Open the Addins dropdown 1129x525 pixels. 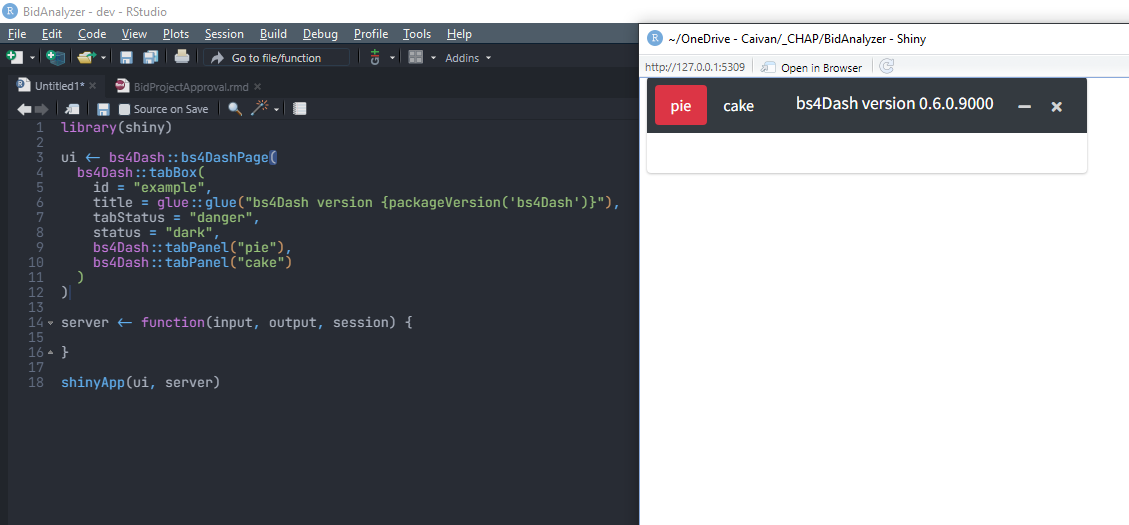pos(468,58)
